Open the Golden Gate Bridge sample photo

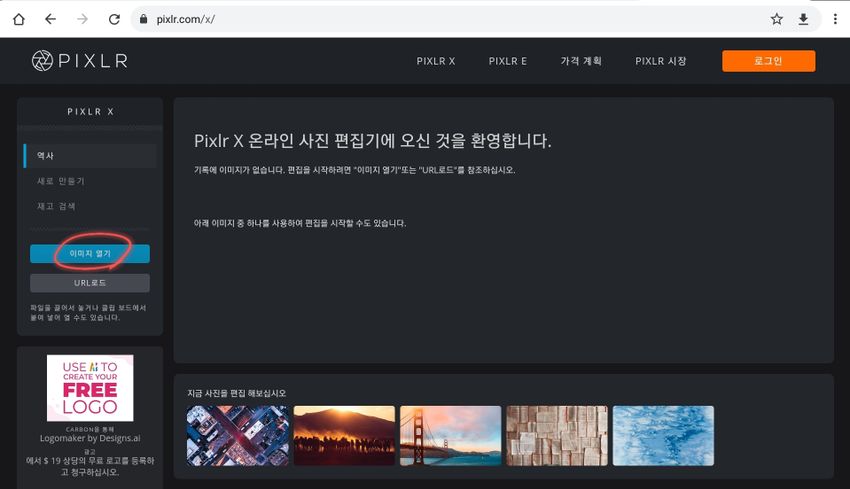pos(450,436)
